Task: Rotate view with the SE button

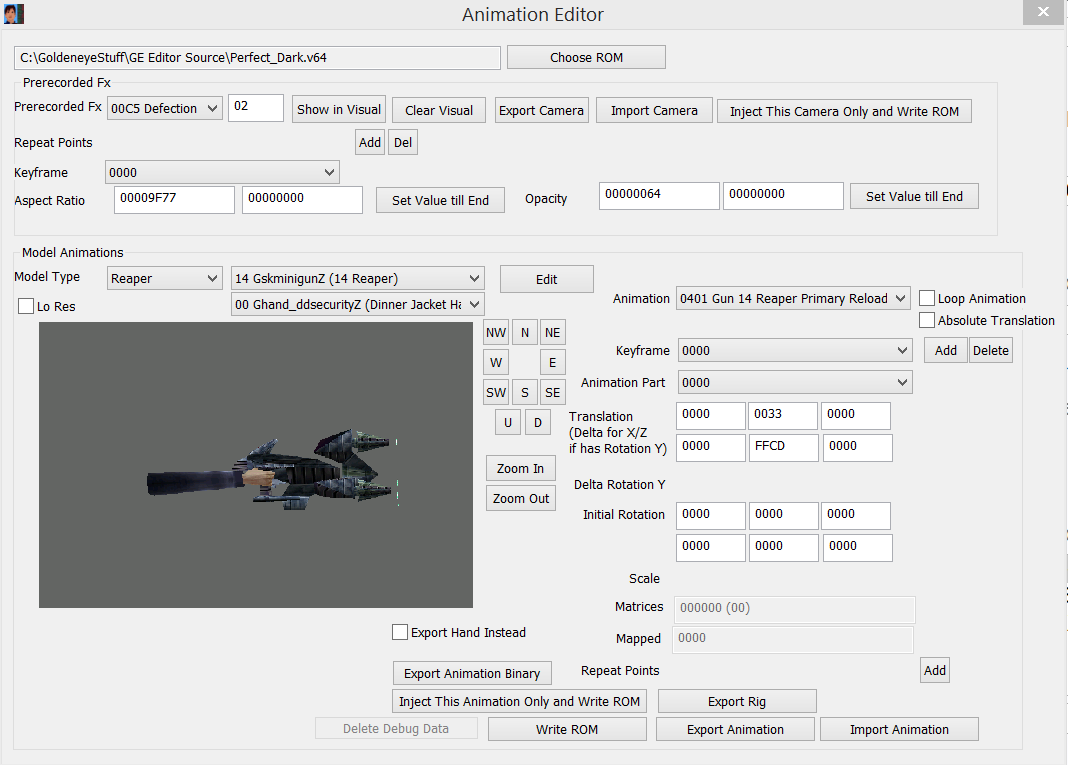Action: pos(552,392)
